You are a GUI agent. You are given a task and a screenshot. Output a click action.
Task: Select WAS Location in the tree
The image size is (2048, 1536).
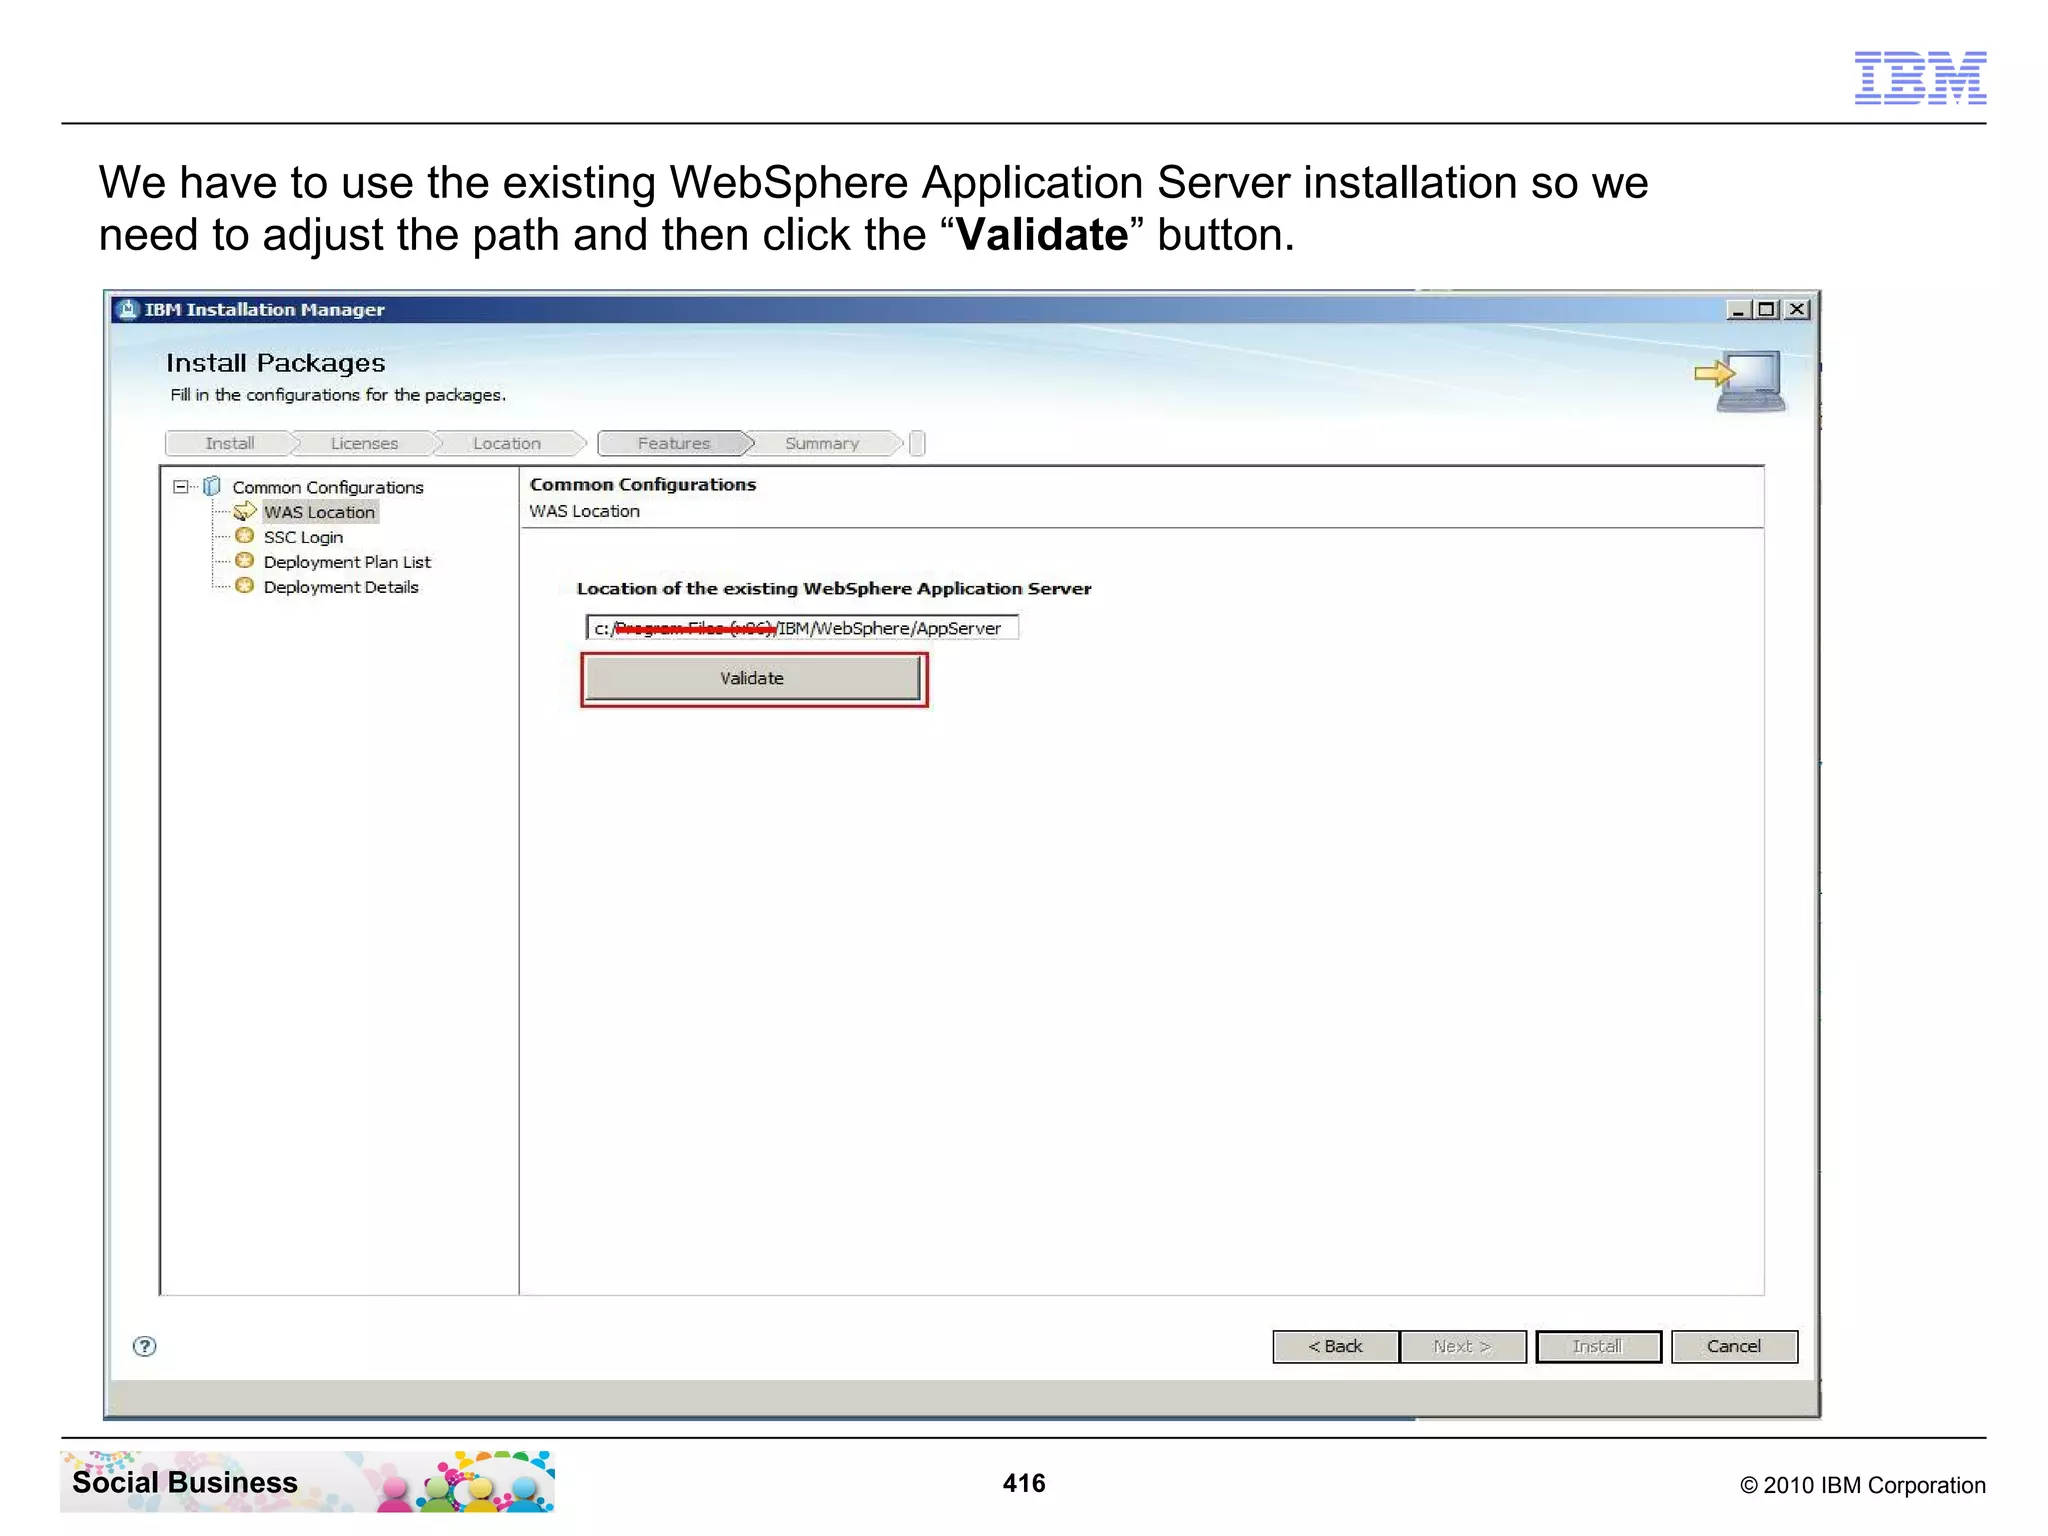319,512
